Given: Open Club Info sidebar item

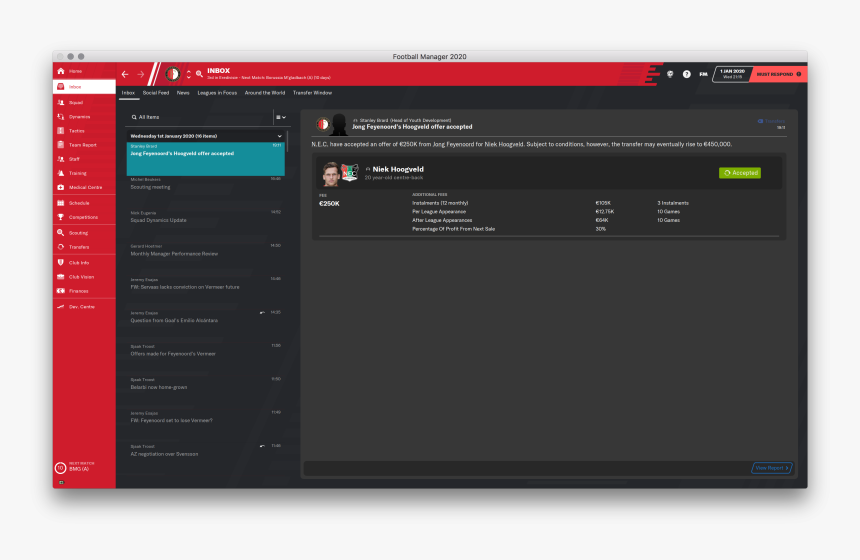Looking at the screenshot, I should coord(84,263).
